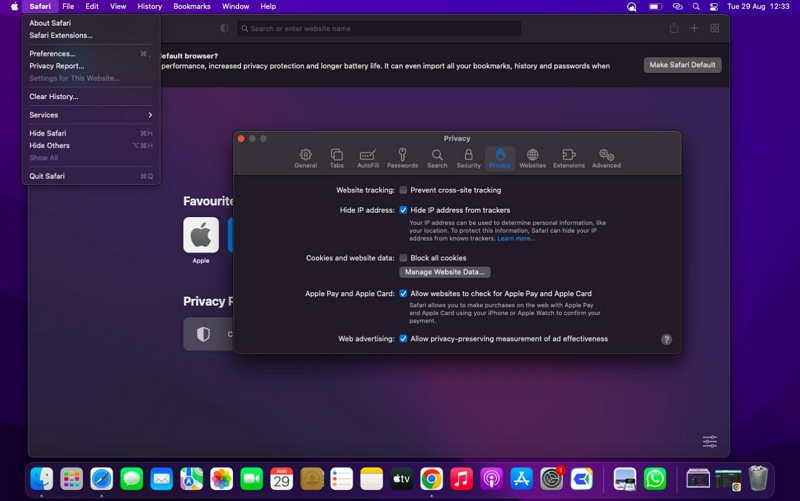800x501 pixels.
Task: Open Google Chrome from the Dock
Action: pos(432,479)
